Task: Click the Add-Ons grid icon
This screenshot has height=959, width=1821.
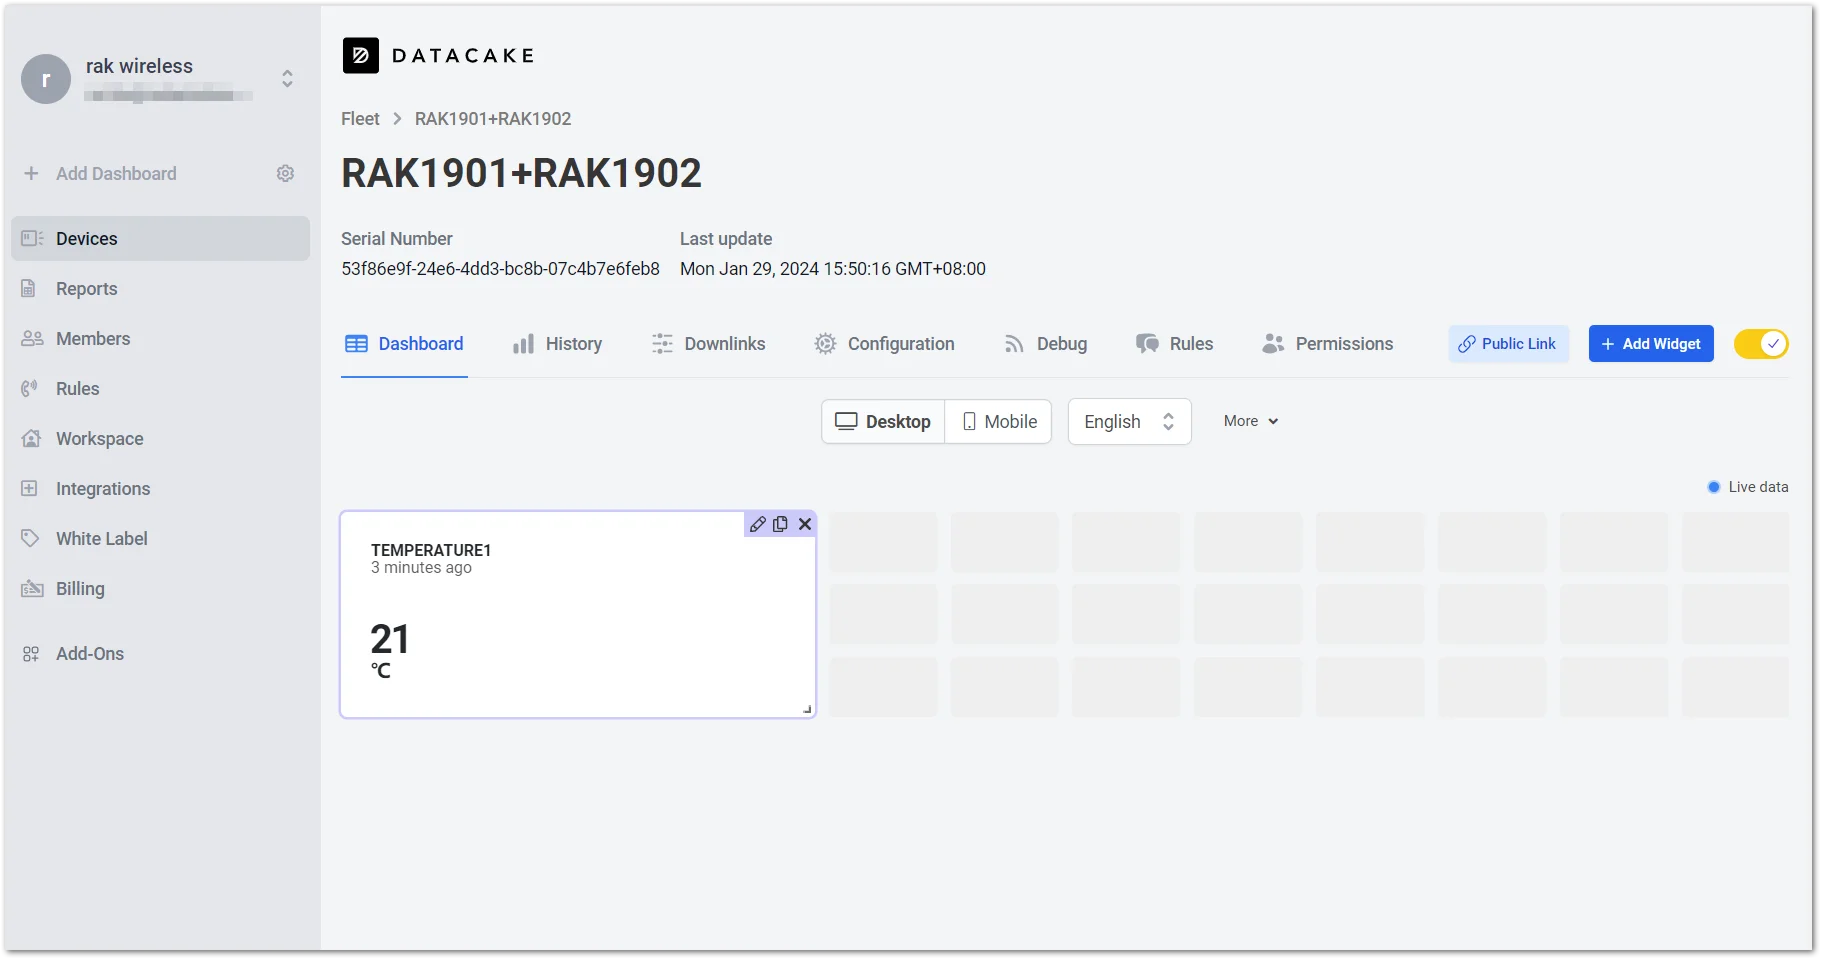Action: [31, 654]
